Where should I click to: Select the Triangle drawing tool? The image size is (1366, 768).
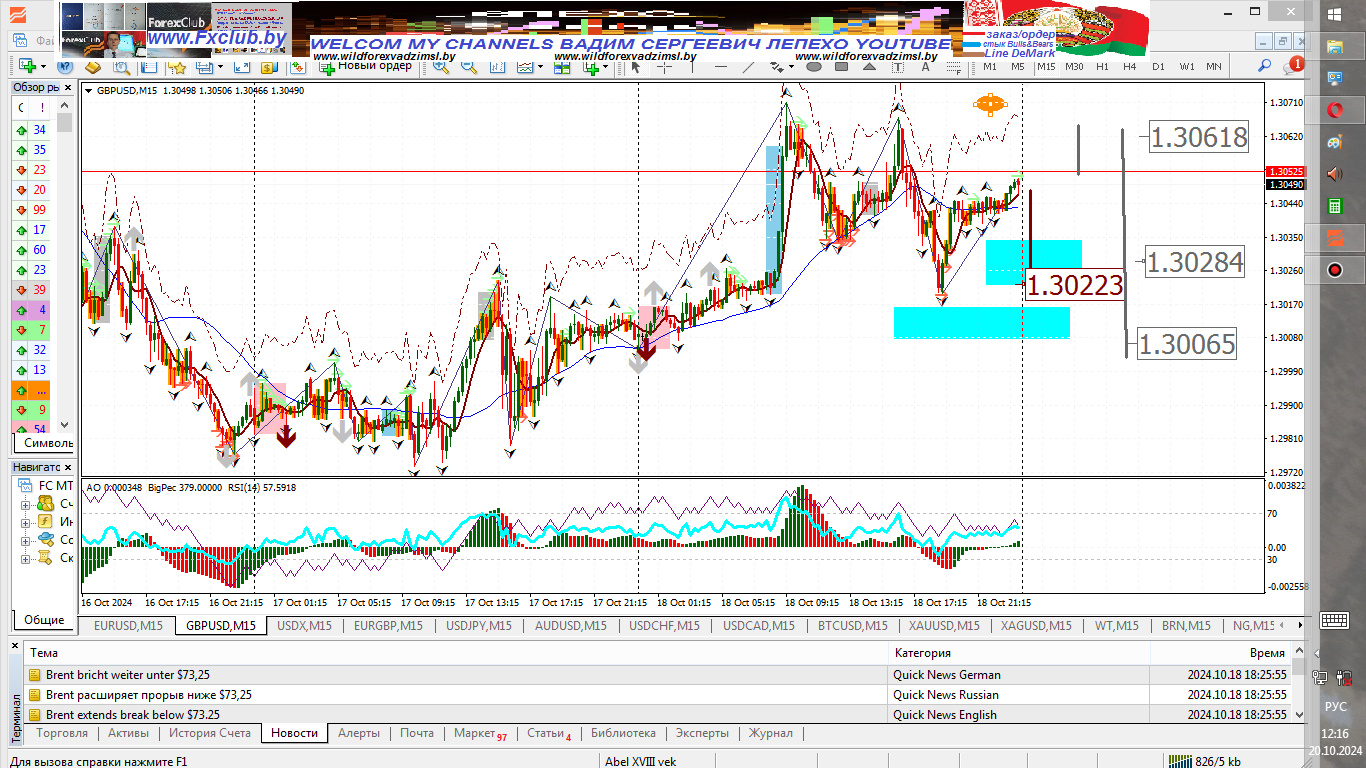[869, 67]
